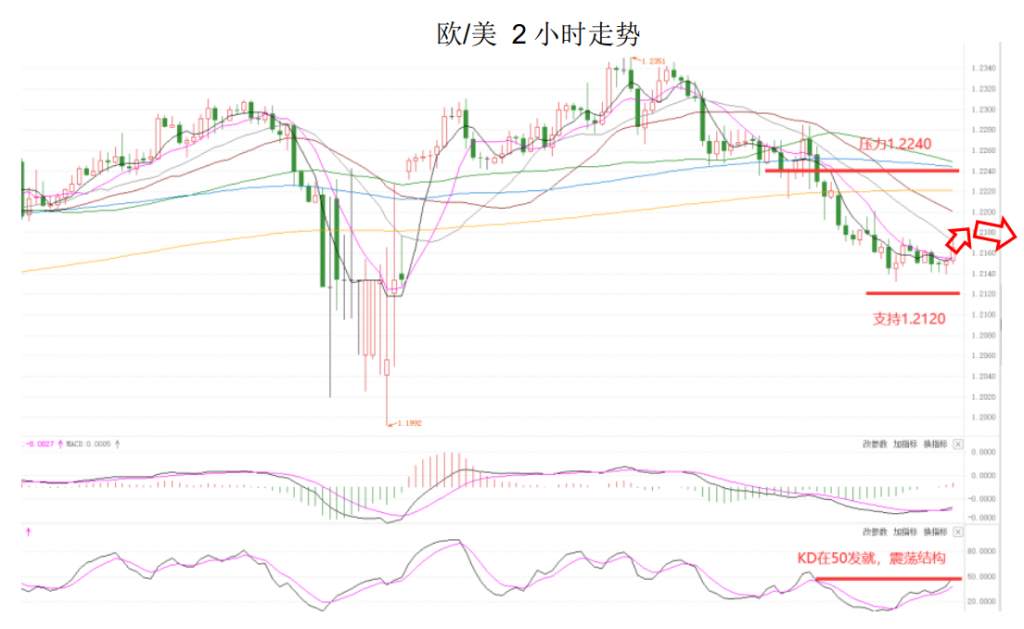Click 换指标 in the MACD panel
Image resolution: width=1024 pixels, height=629 pixels.
coord(935,444)
